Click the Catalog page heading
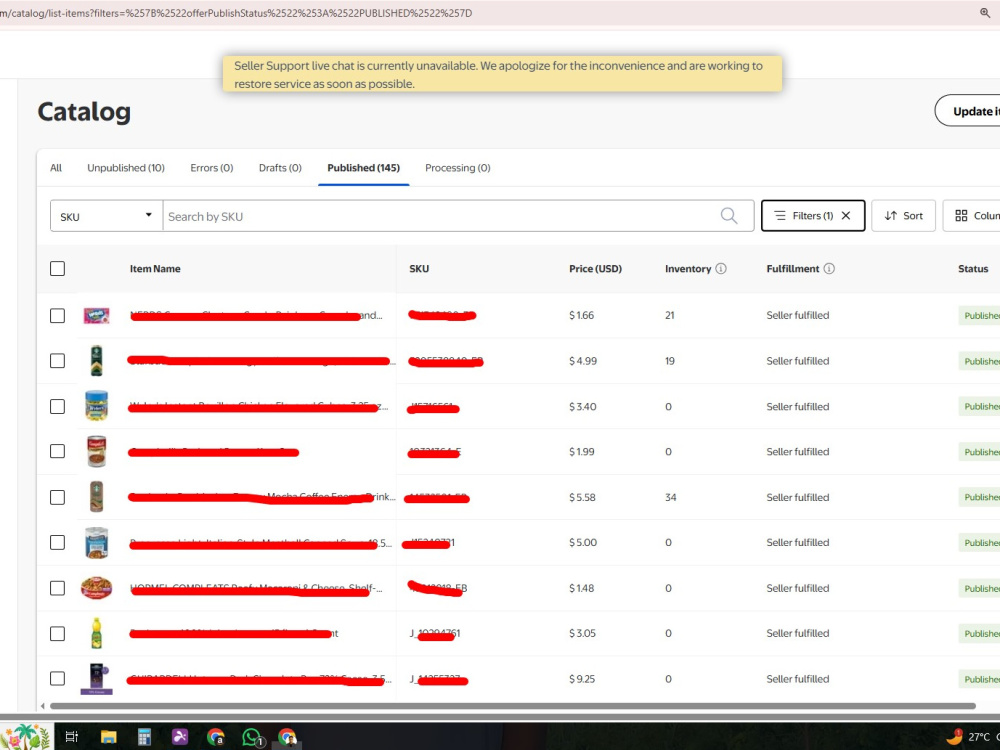Image resolution: width=1000 pixels, height=750 pixels. (84, 112)
